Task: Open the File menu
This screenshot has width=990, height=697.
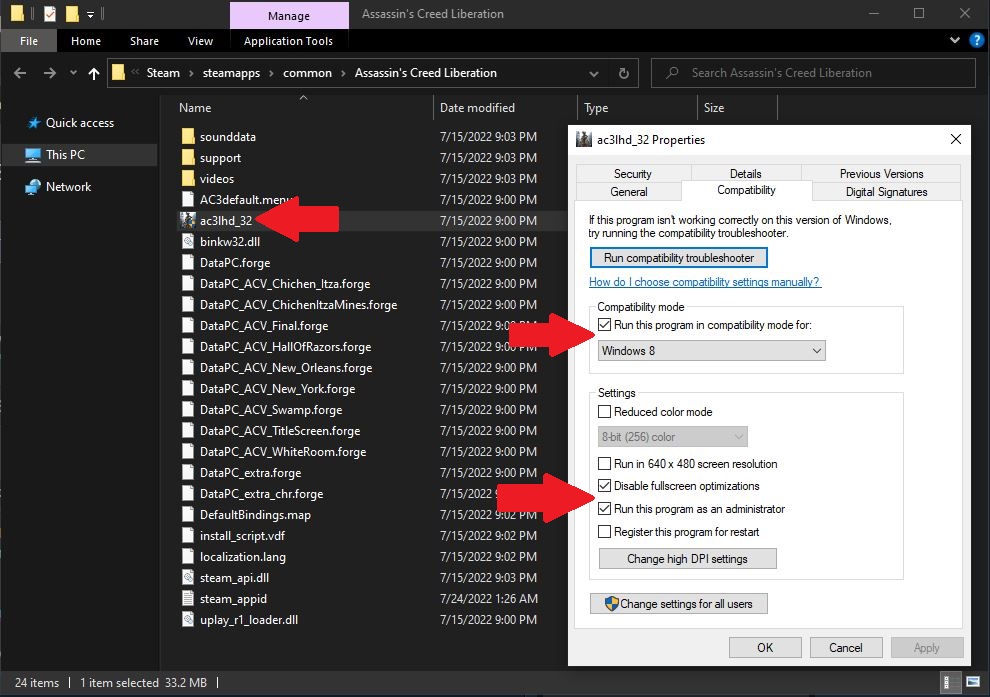Action: pos(29,41)
